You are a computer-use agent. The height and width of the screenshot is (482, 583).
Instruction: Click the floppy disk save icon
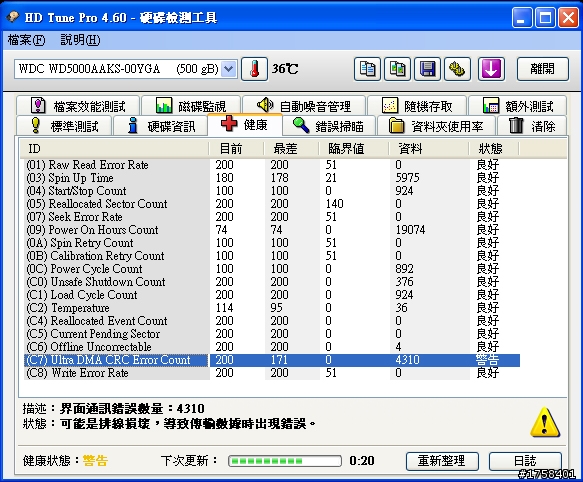coord(428,69)
